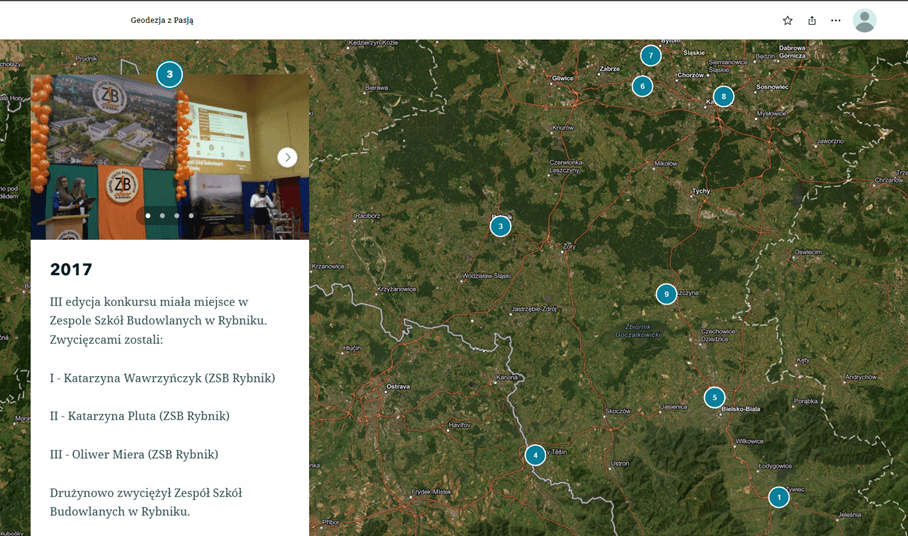Screen dimensions: 908x536
Task: Select map marker 5 near Bielsko-Biała
Action: pyautogui.click(x=714, y=397)
